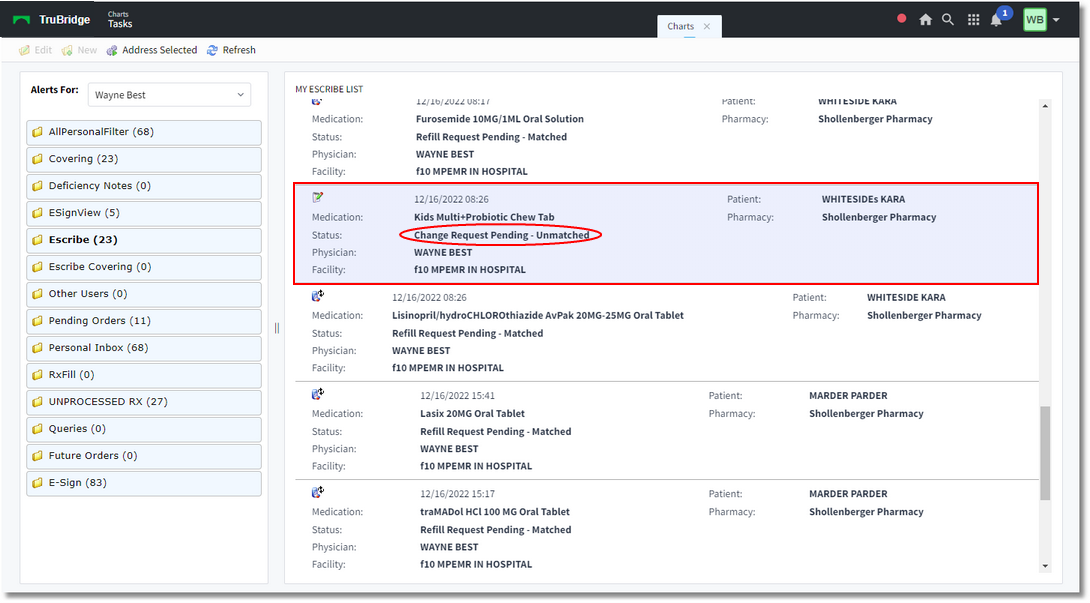Open ESignView (5) folder
1090x603 pixels.
tap(144, 214)
